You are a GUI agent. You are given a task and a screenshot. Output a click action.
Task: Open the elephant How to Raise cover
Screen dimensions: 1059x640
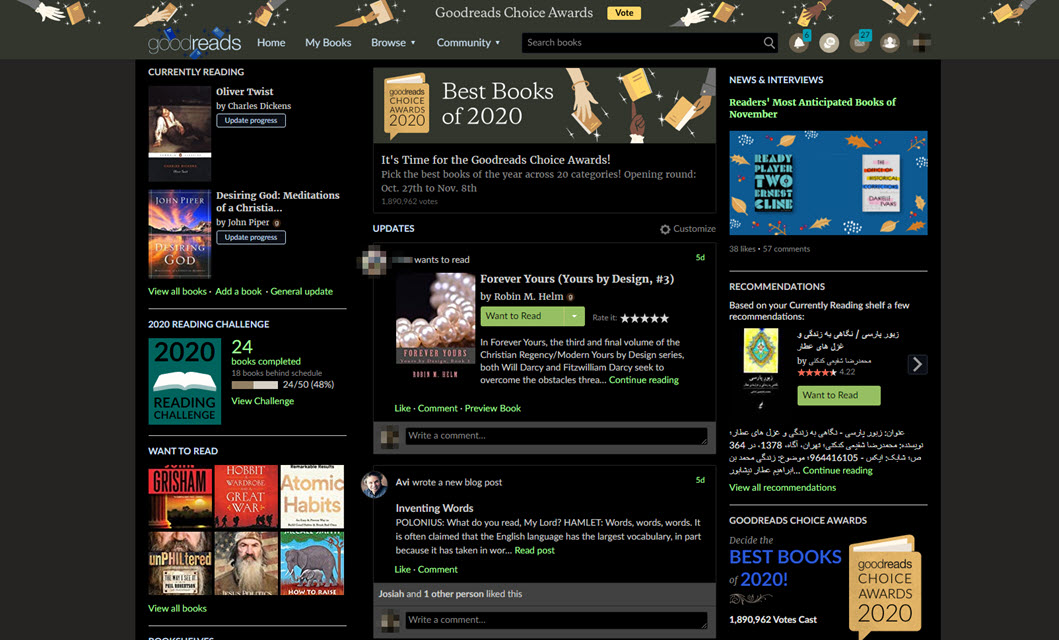[312, 563]
